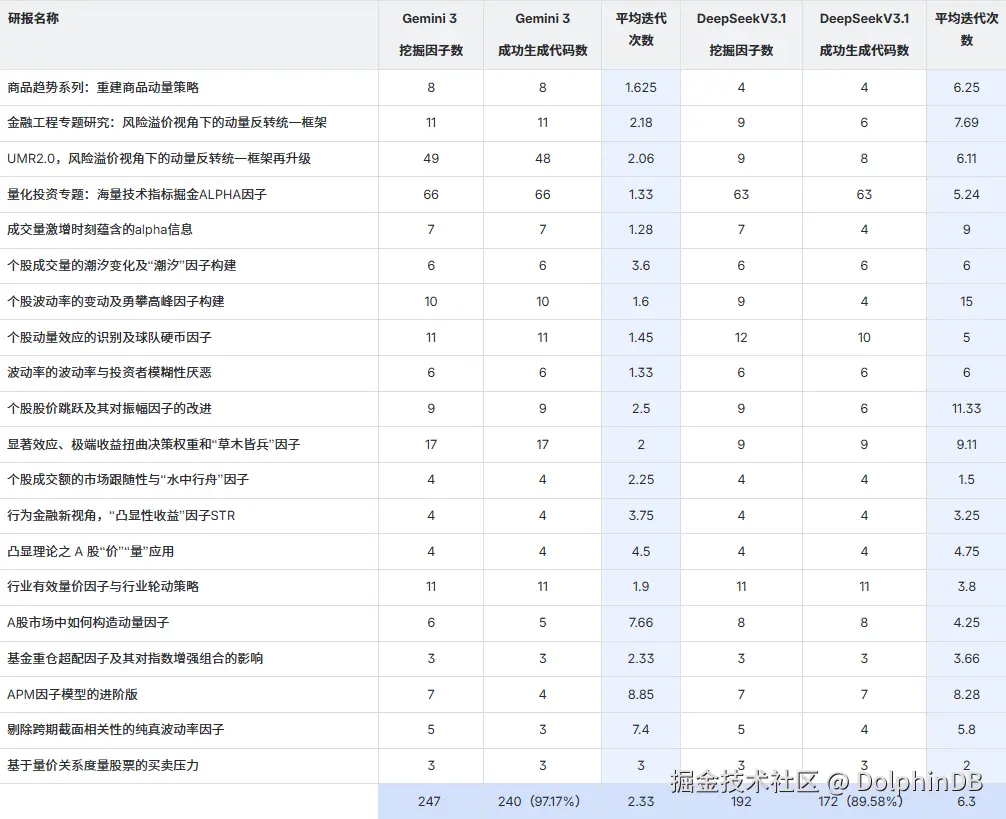Viewport: 1006px width, 819px height.
Task: Select row title 凸显理论之 A 股“价”“量”应用
Action: click(90, 552)
